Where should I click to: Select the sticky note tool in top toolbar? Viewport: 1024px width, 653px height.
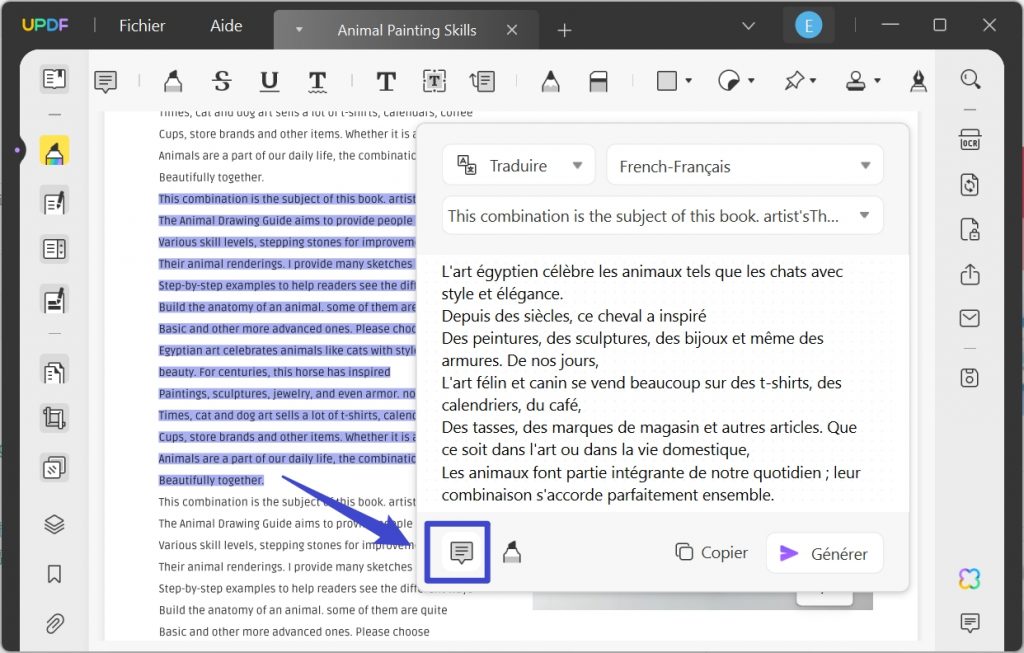[105, 82]
